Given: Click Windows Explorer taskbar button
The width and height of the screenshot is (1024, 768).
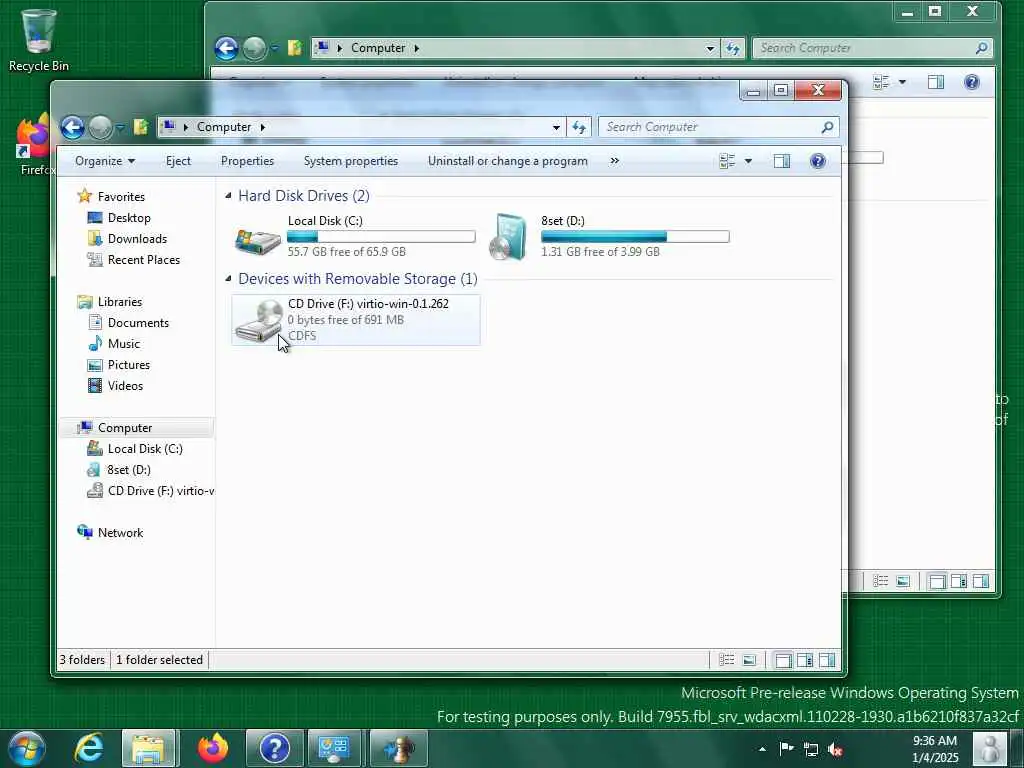Looking at the screenshot, I should (148, 748).
